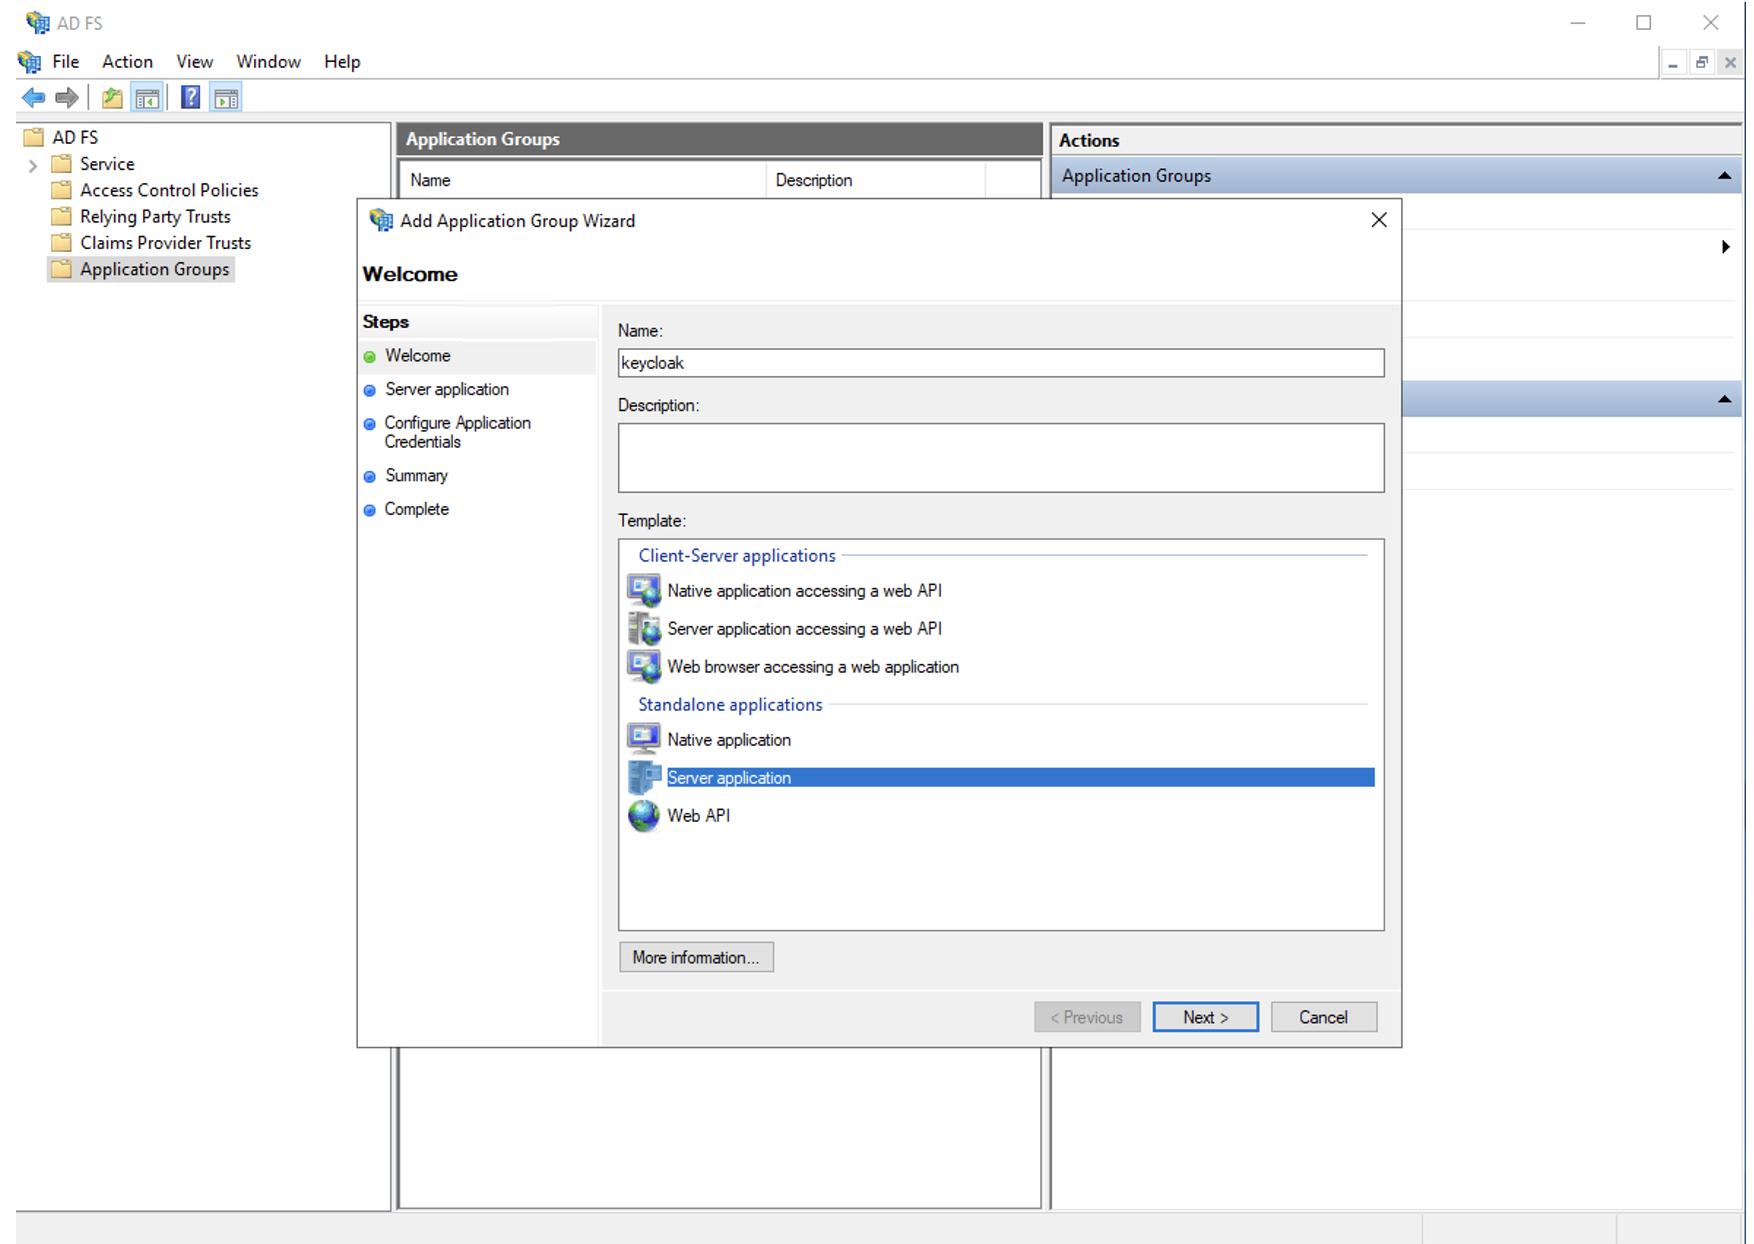Viewport: 1754px width, 1244px height.
Task: Click the Server application wizard step
Action: [x=447, y=390]
